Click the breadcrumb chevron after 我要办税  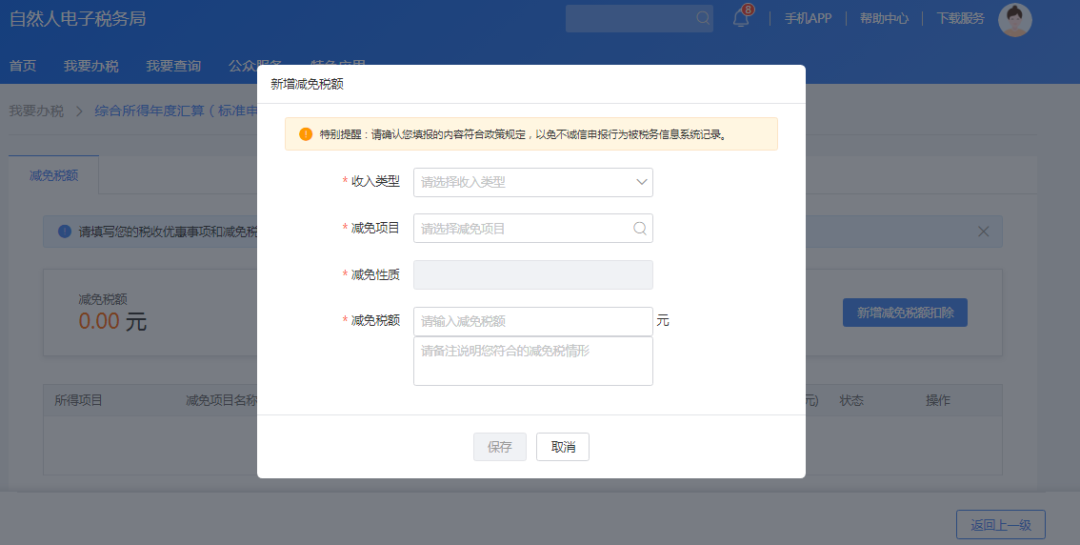79,111
